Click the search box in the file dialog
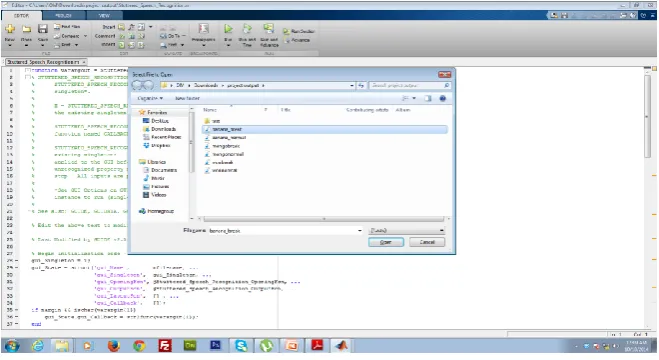 pos(410,85)
